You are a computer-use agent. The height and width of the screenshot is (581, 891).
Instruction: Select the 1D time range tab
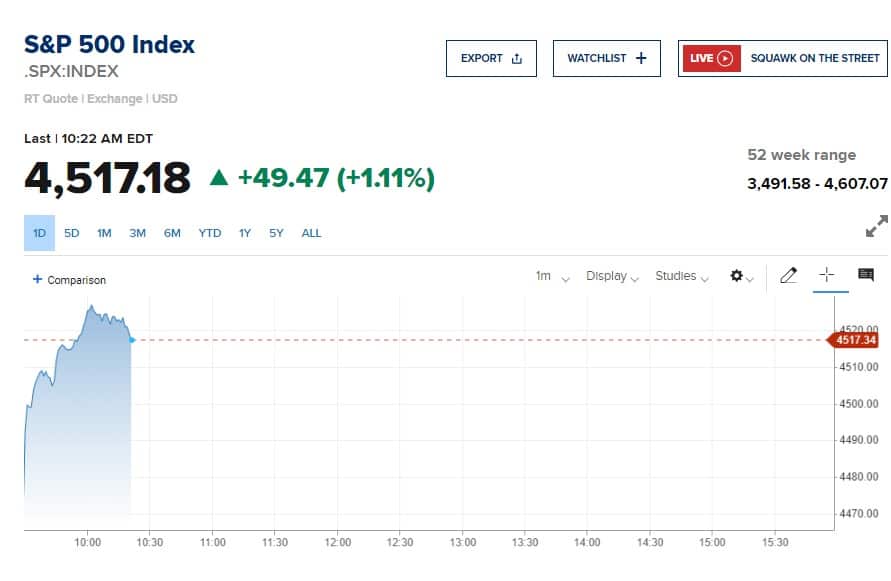click(x=39, y=233)
